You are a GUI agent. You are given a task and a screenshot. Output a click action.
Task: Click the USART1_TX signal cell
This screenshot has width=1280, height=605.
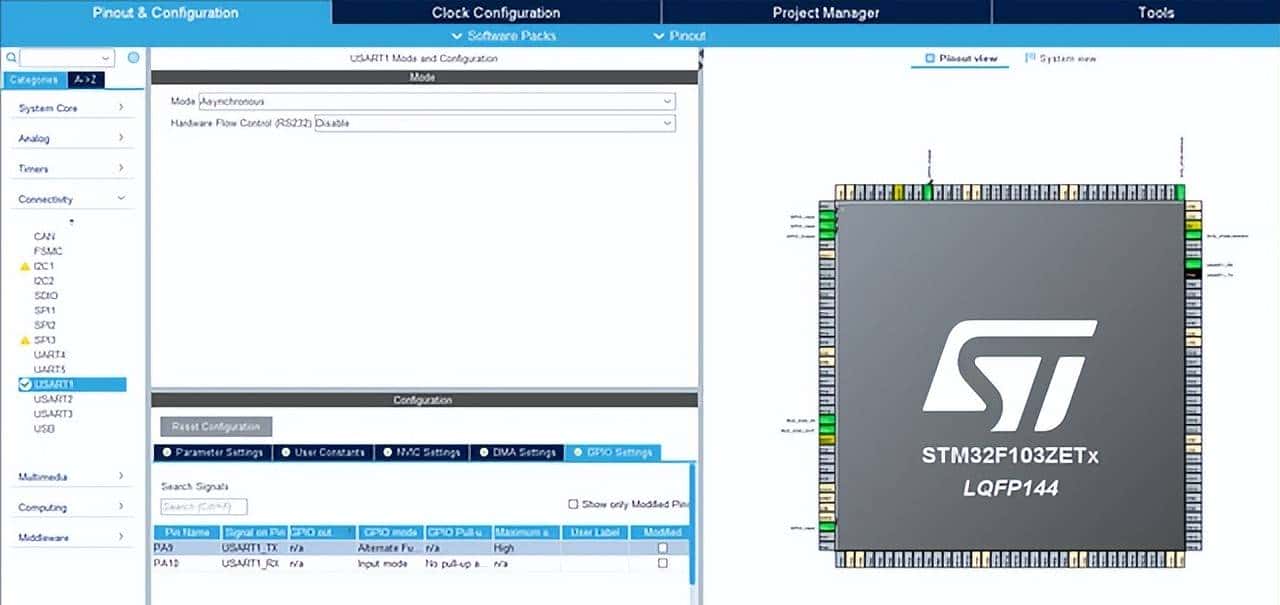tap(254, 548)
